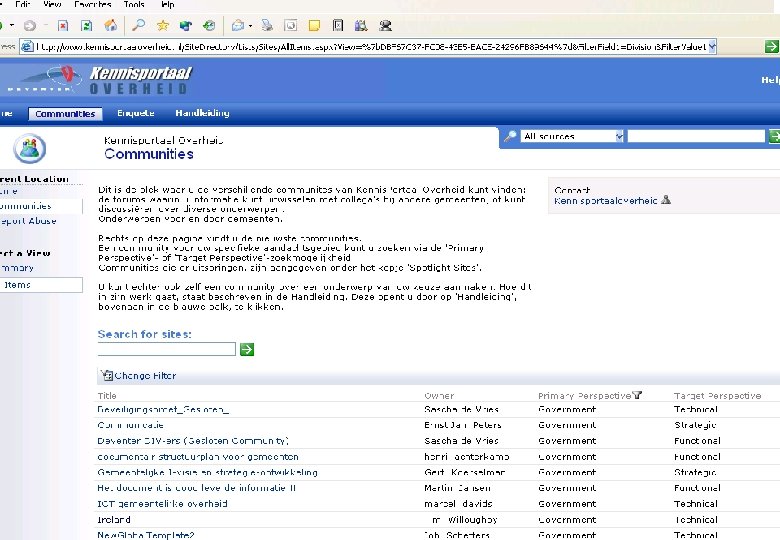Open the View menu
780x540 pixels.
click(52, 4)
